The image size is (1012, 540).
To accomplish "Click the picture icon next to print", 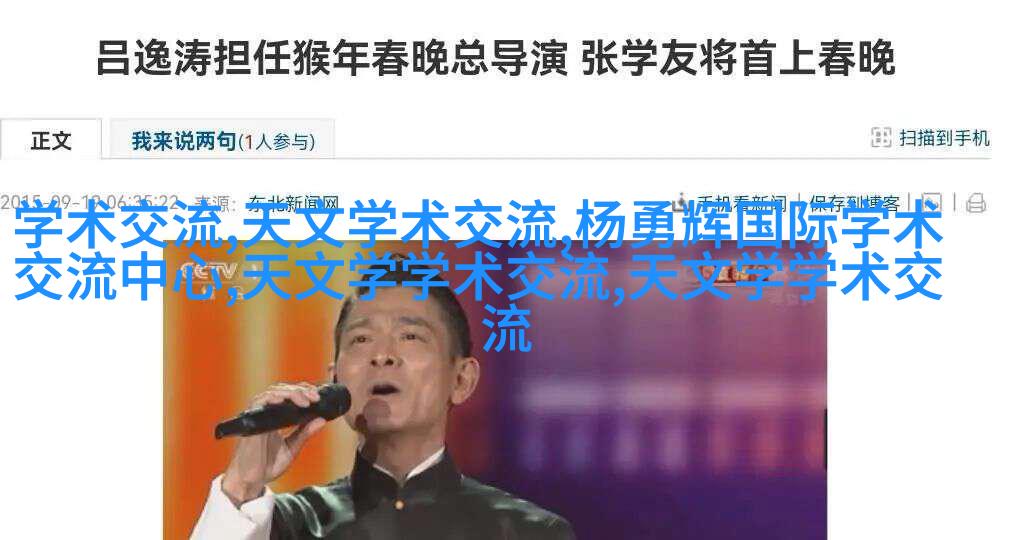I will [931, 202].
